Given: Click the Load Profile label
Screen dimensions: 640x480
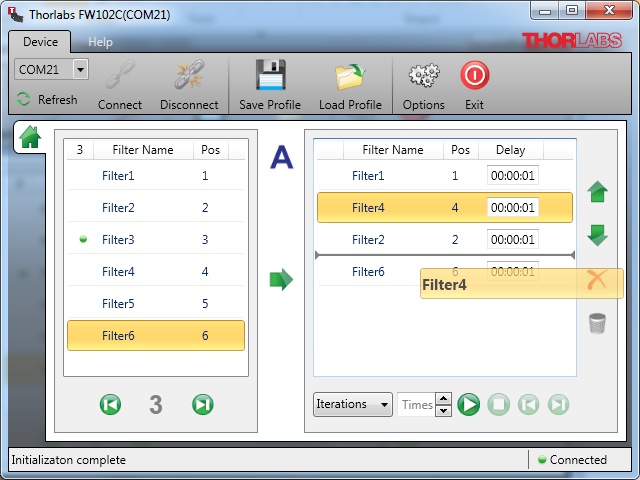Looking at the screenshot, I should (350, 105).
